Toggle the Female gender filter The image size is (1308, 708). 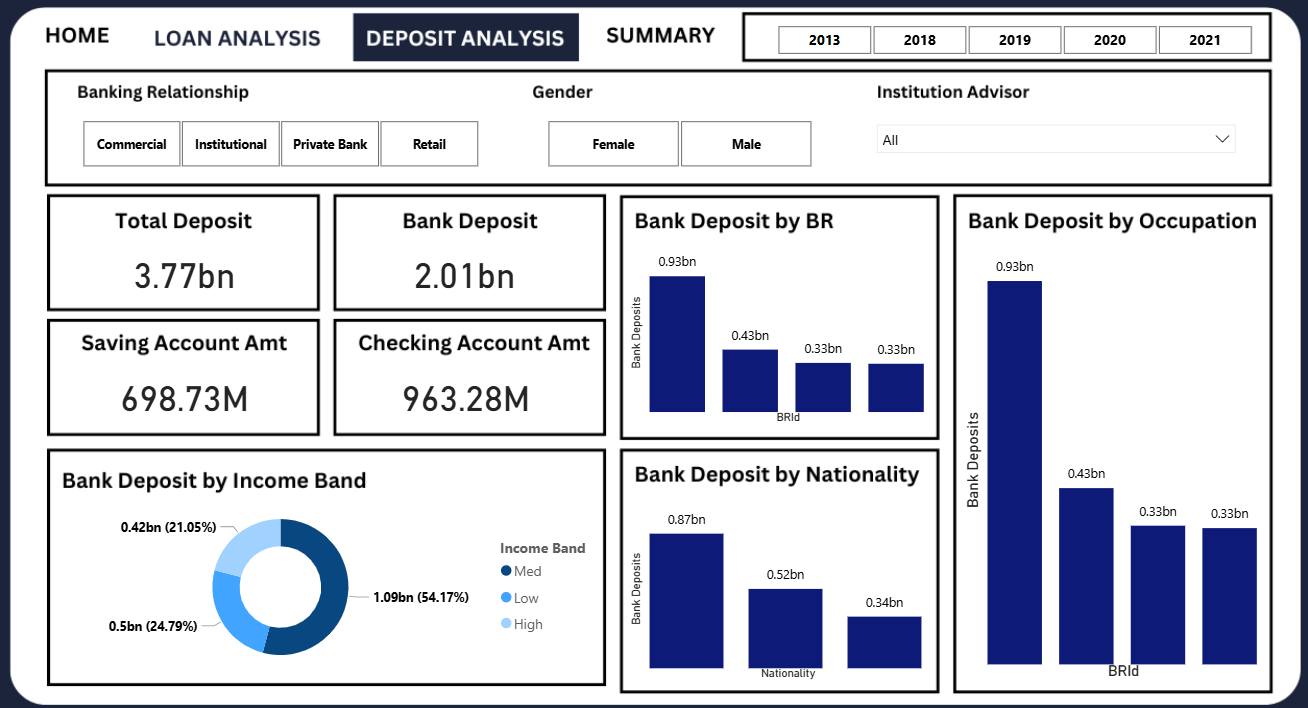pyautogui.click(x=613, y=144)
